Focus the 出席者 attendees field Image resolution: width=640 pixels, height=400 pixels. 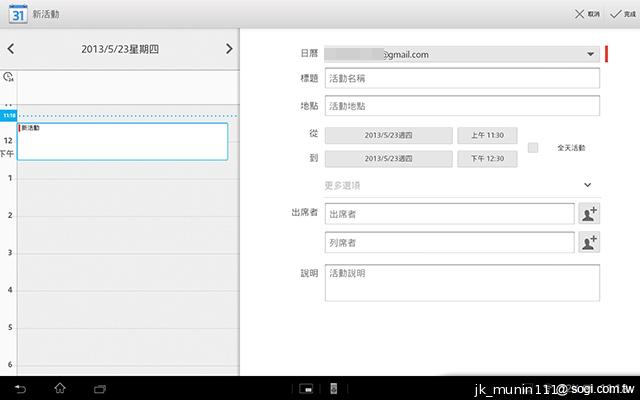449,214
